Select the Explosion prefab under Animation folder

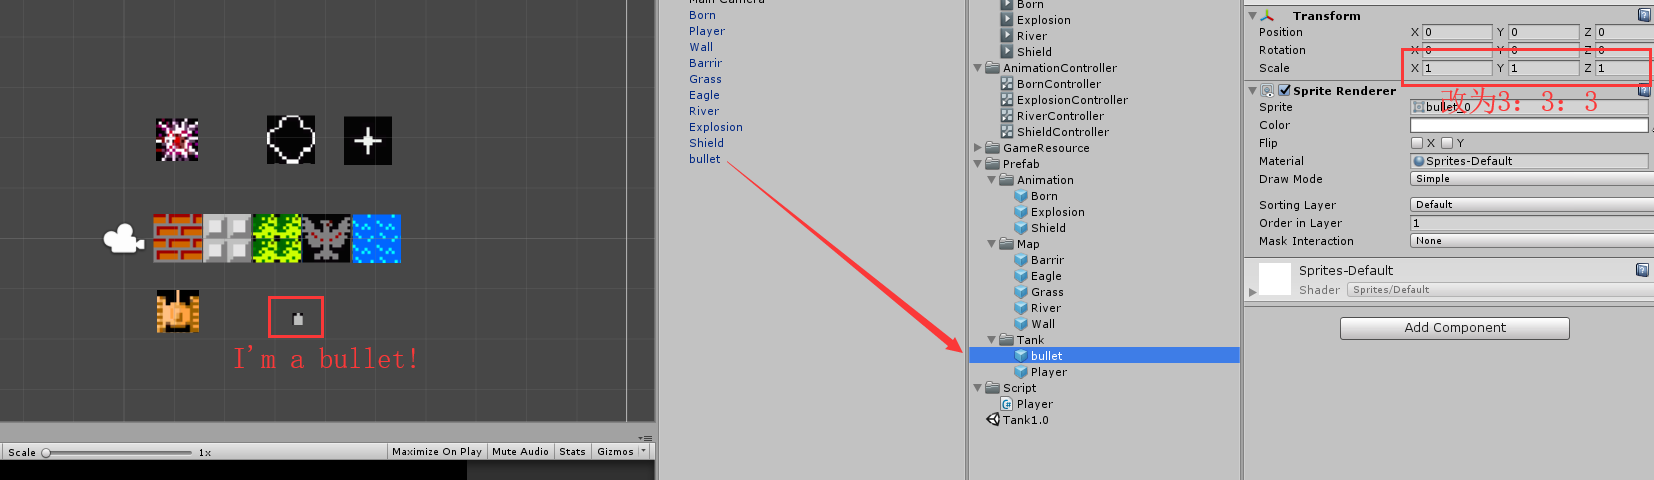pyautogui.click(x=1056, y=212)
